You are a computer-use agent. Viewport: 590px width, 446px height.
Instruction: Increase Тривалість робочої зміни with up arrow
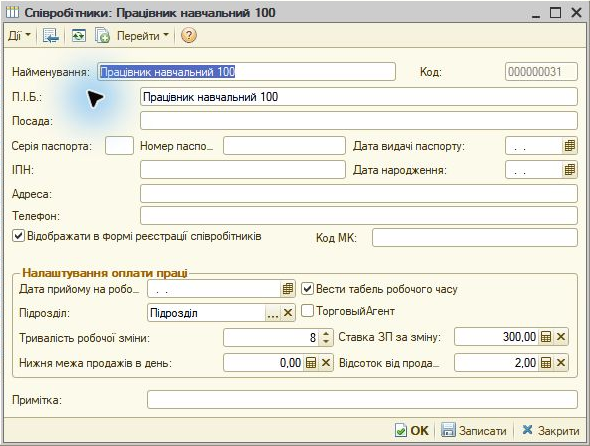click(x=326, y=333)
